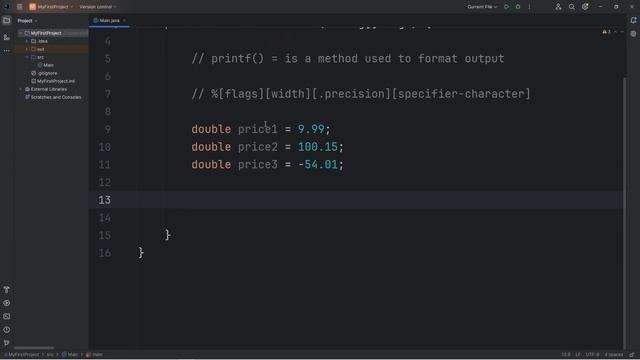
Task: Click variable price2 on line 10
Action: [258, 147]
